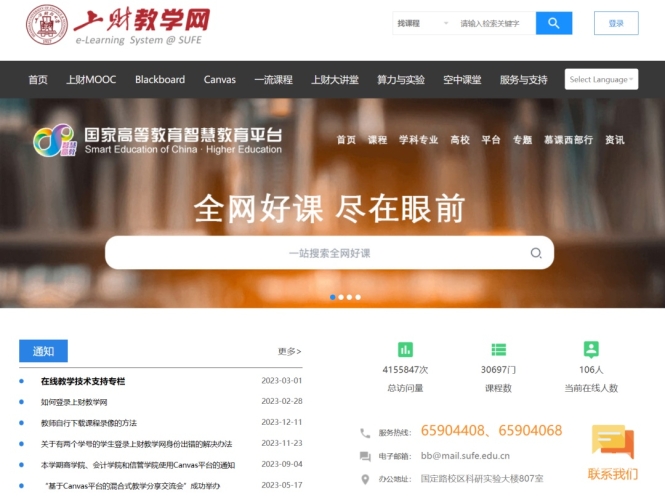Screen dimensions: 665x500
Task: Click banner nav item 慕课西部行
Action: pyautogui.click(x=568, y=140)
